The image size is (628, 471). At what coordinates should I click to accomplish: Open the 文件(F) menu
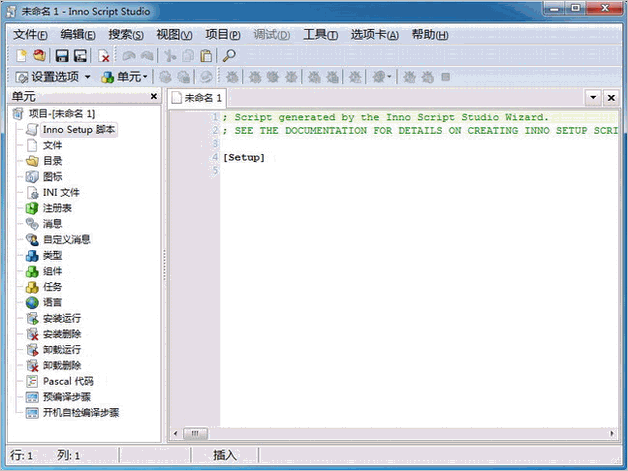(30, 35)
